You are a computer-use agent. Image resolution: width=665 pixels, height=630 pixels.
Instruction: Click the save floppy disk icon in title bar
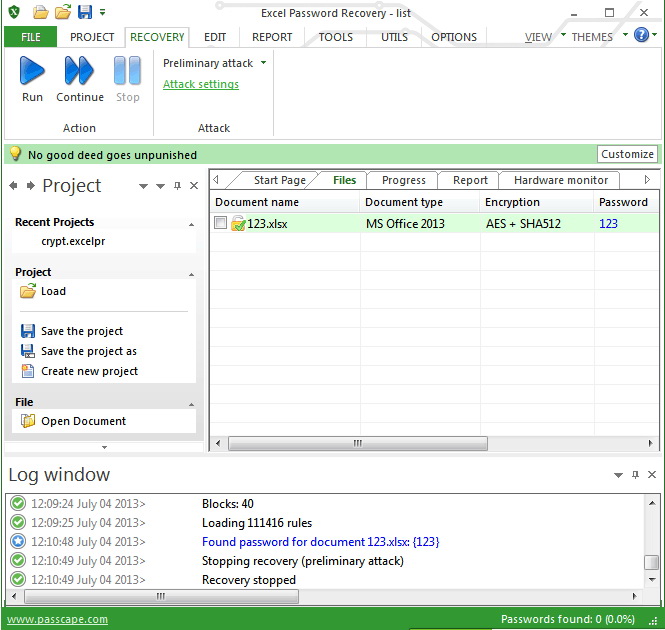(x=85, y=12)
